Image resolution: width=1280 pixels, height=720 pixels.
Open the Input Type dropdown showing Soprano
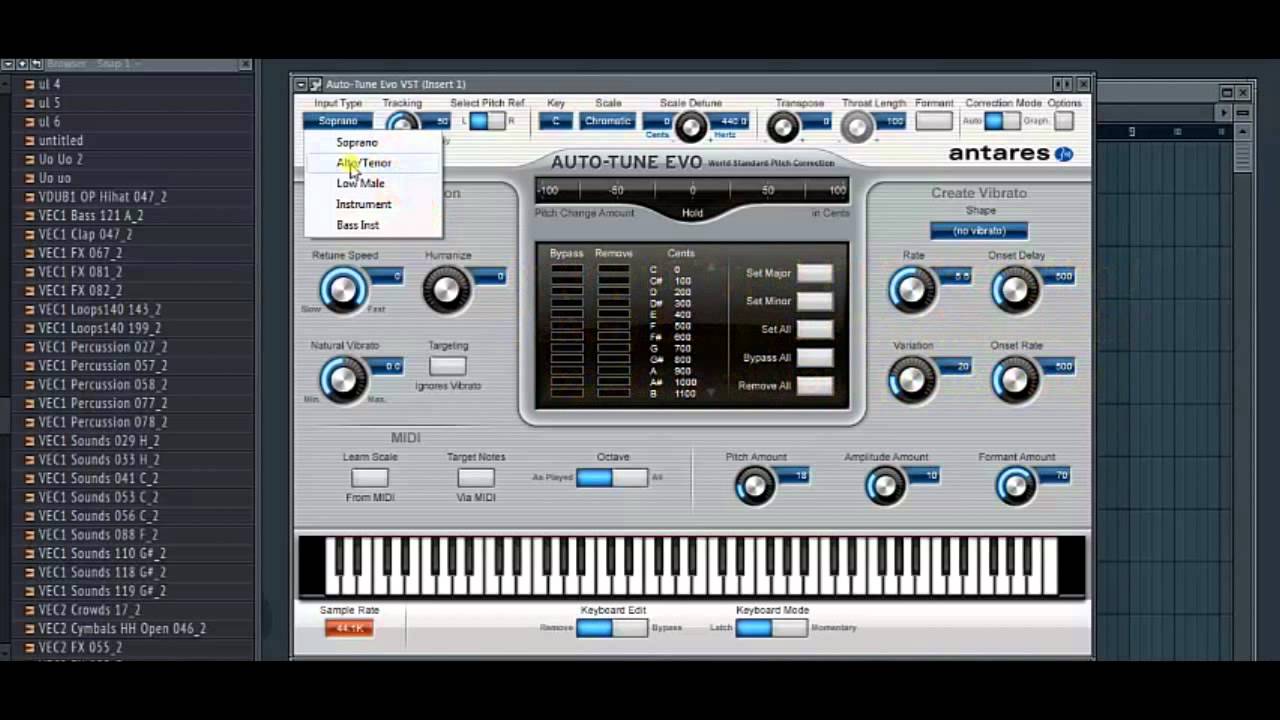[x=338, y=121]
